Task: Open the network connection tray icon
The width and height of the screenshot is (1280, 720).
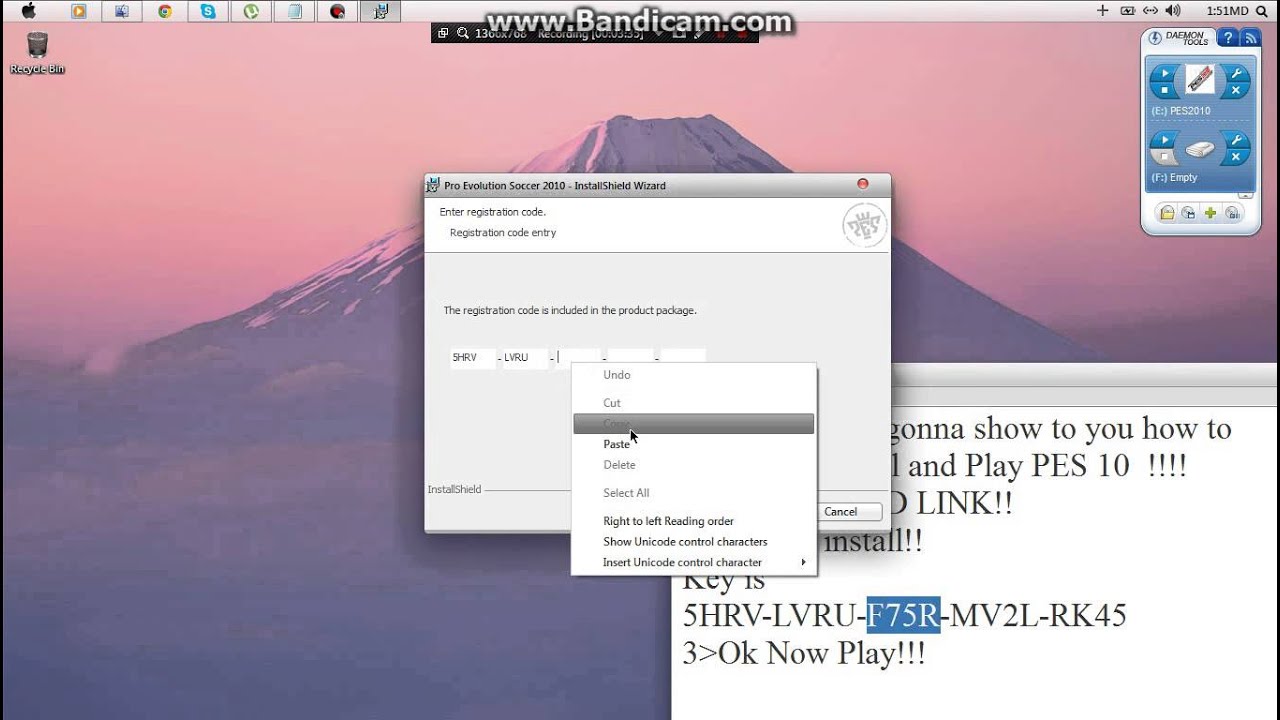Action: click(x=1148, y=11)
